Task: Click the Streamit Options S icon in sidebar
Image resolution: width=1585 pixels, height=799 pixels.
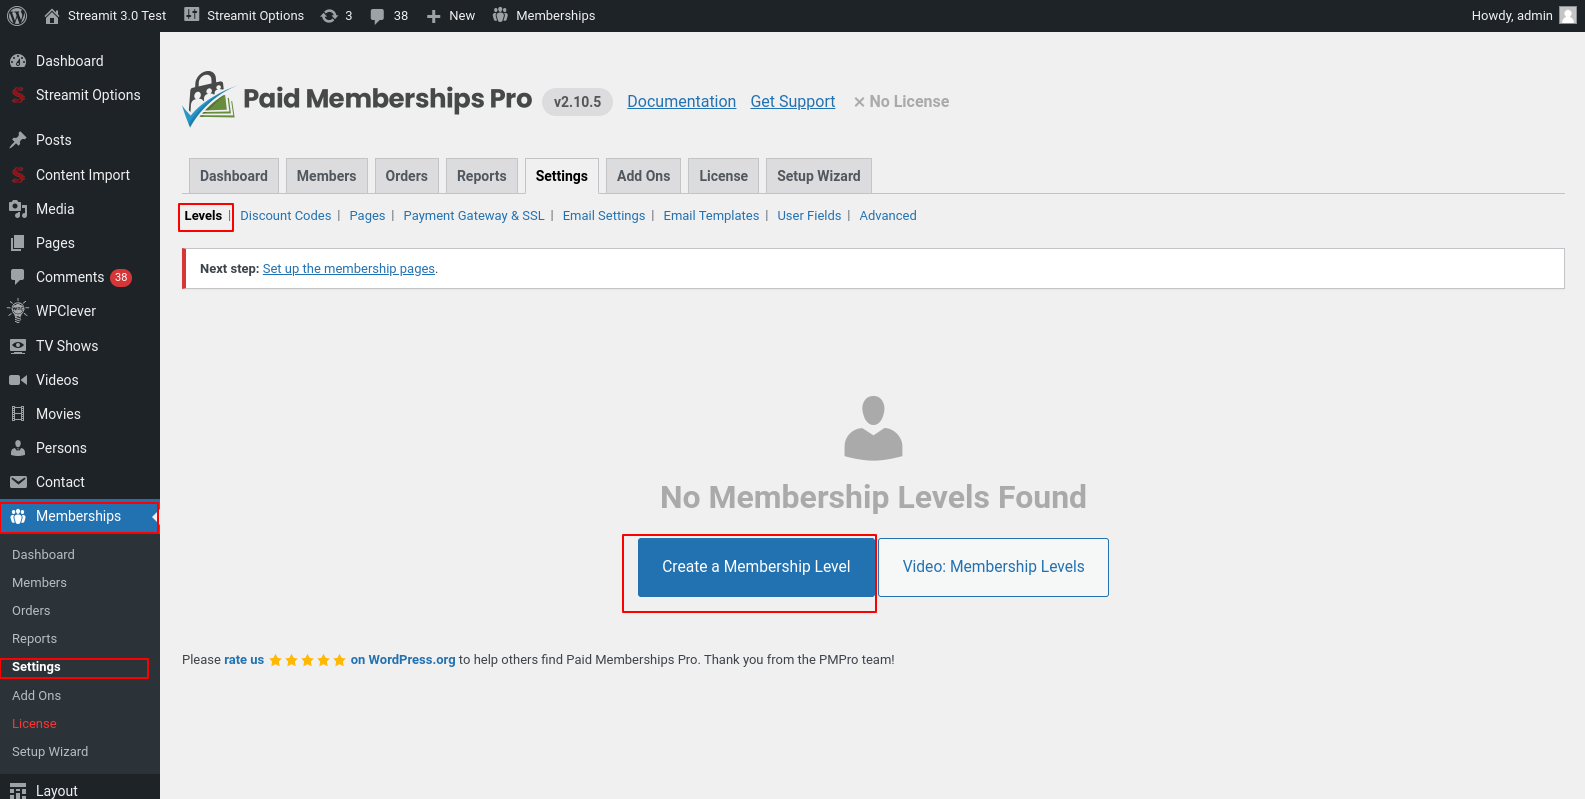Action: (x=18, y=95)
